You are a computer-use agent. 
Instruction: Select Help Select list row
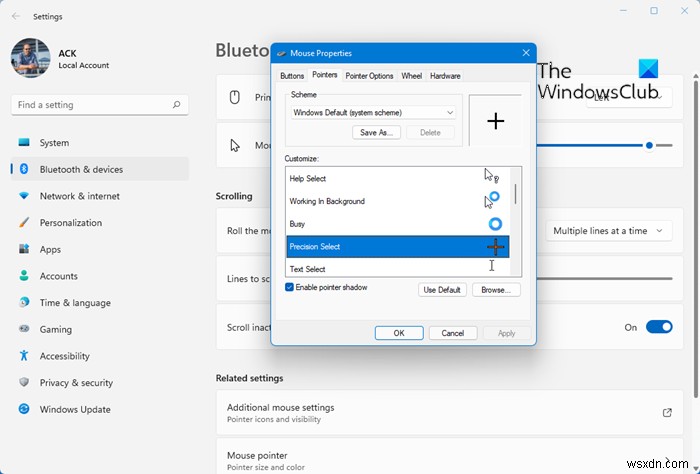tap(398, 178)
